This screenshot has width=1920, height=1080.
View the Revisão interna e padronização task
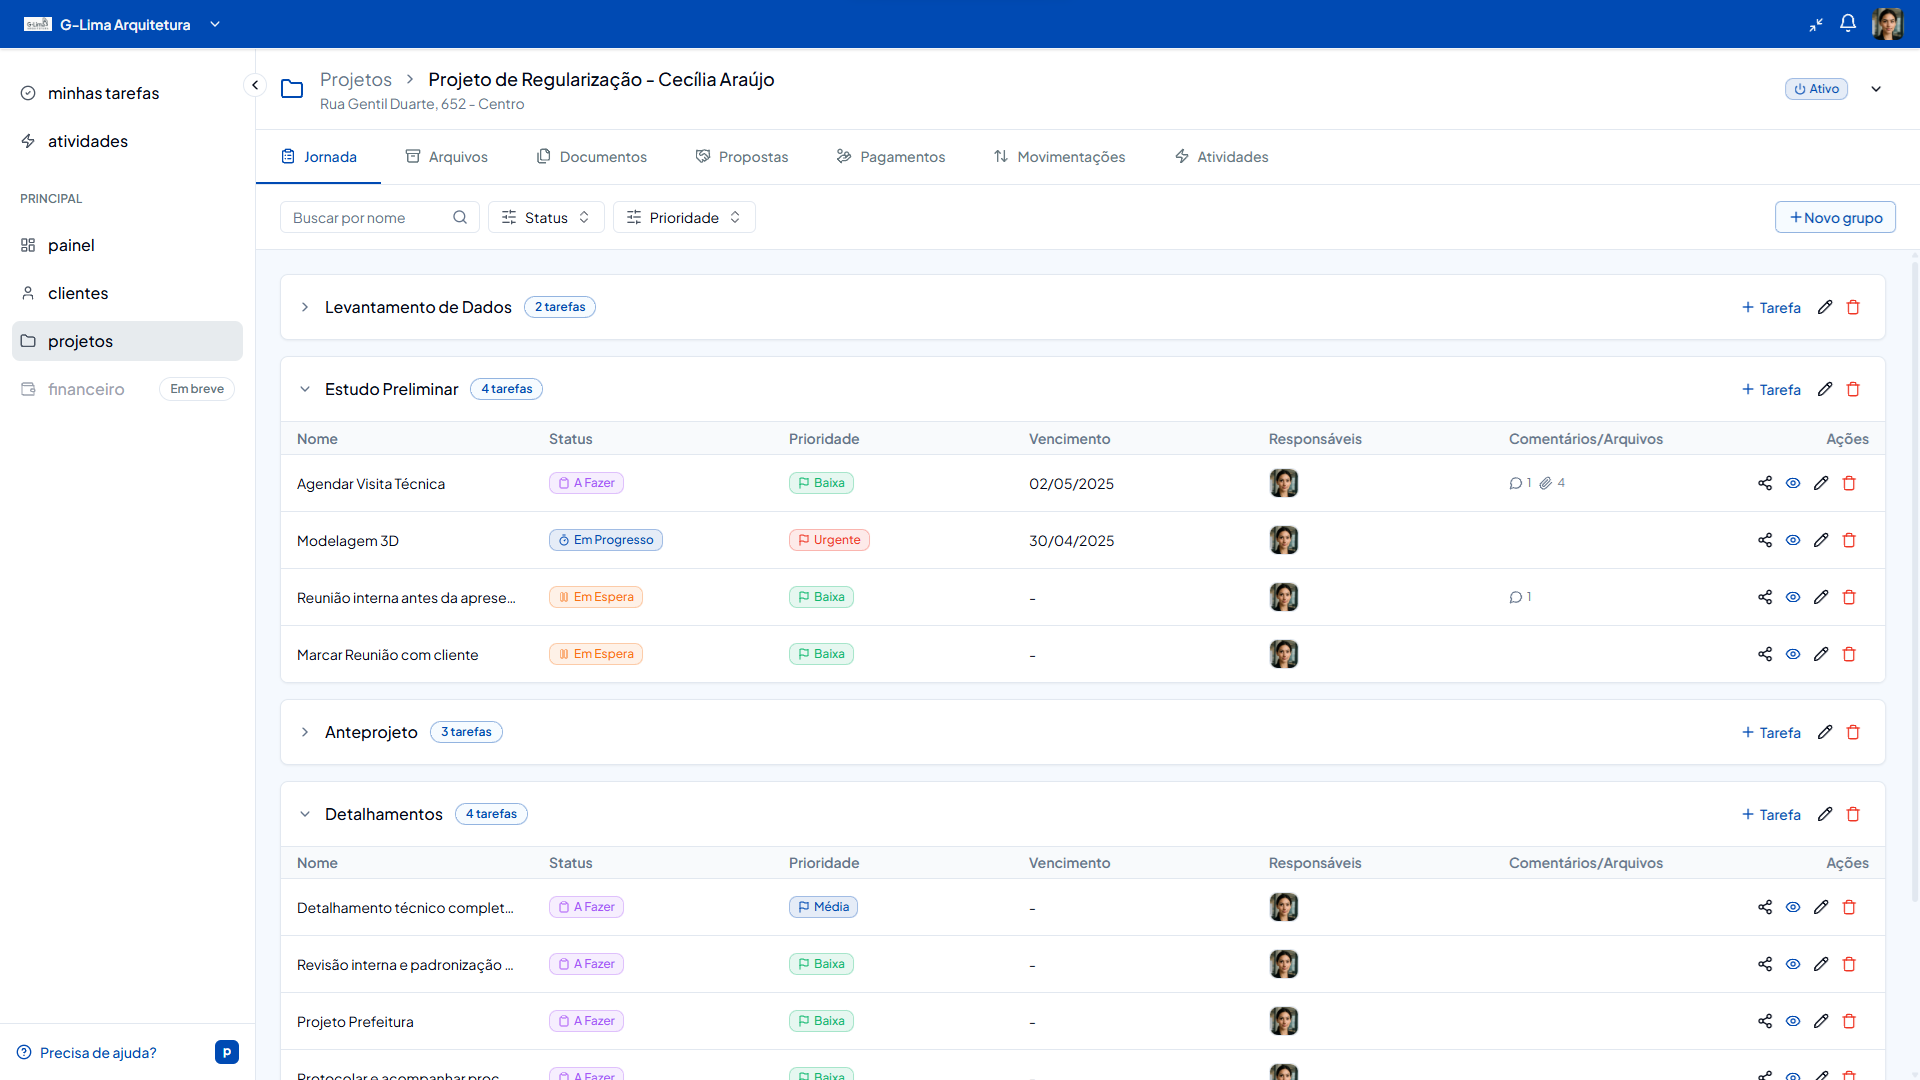[x=1793, y=964]
